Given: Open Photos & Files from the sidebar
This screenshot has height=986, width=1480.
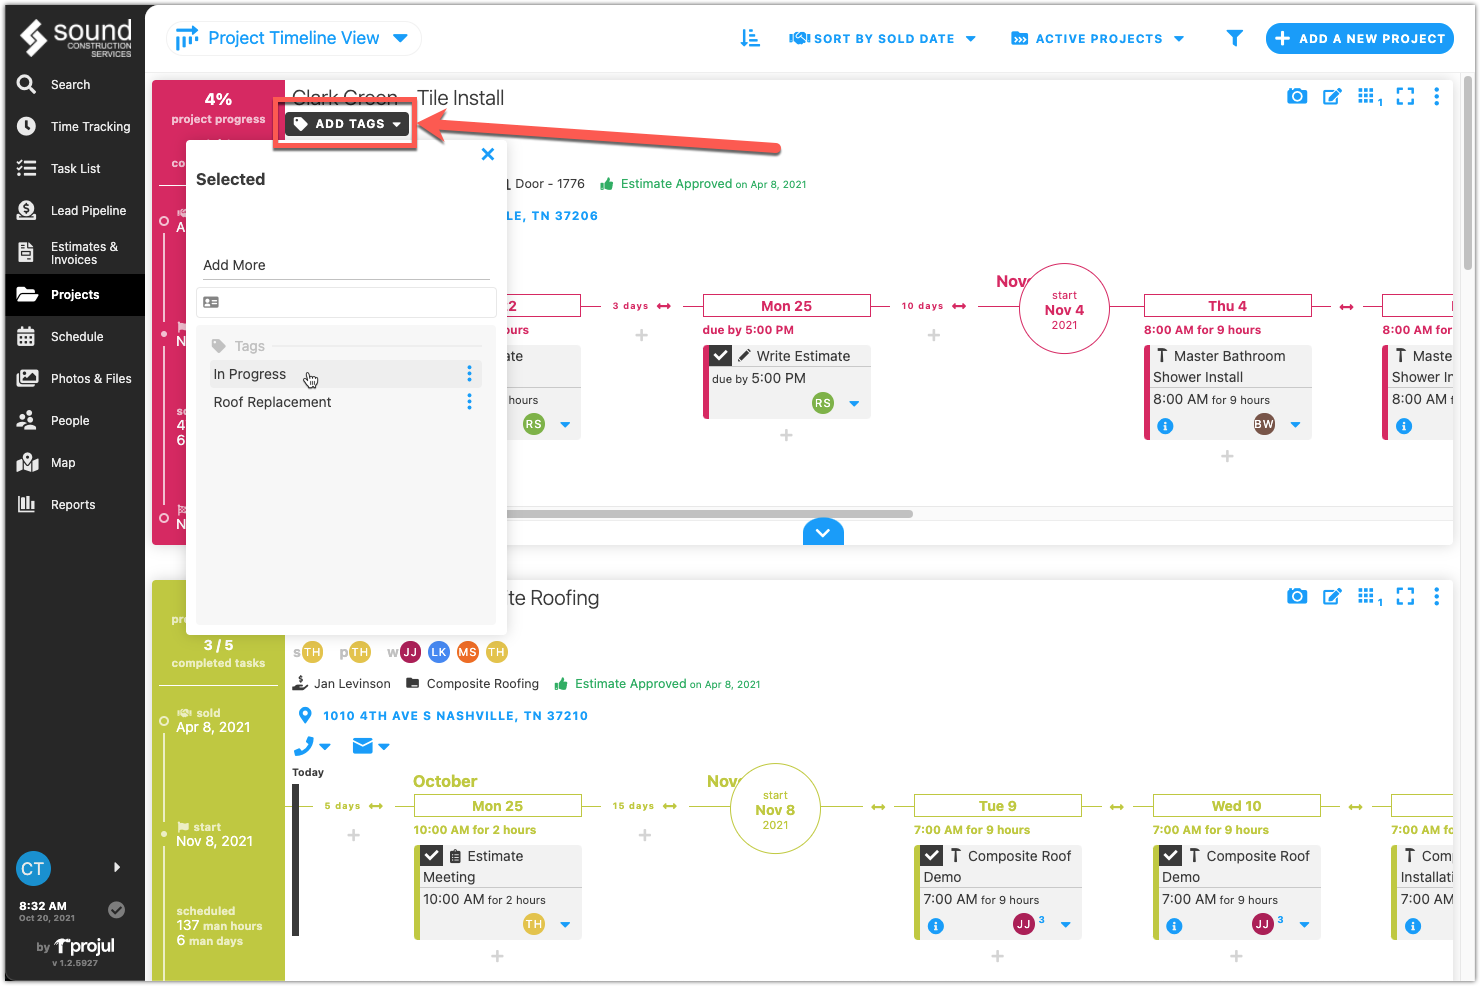Looking at the screenshot, I should [x=91, y=378].
